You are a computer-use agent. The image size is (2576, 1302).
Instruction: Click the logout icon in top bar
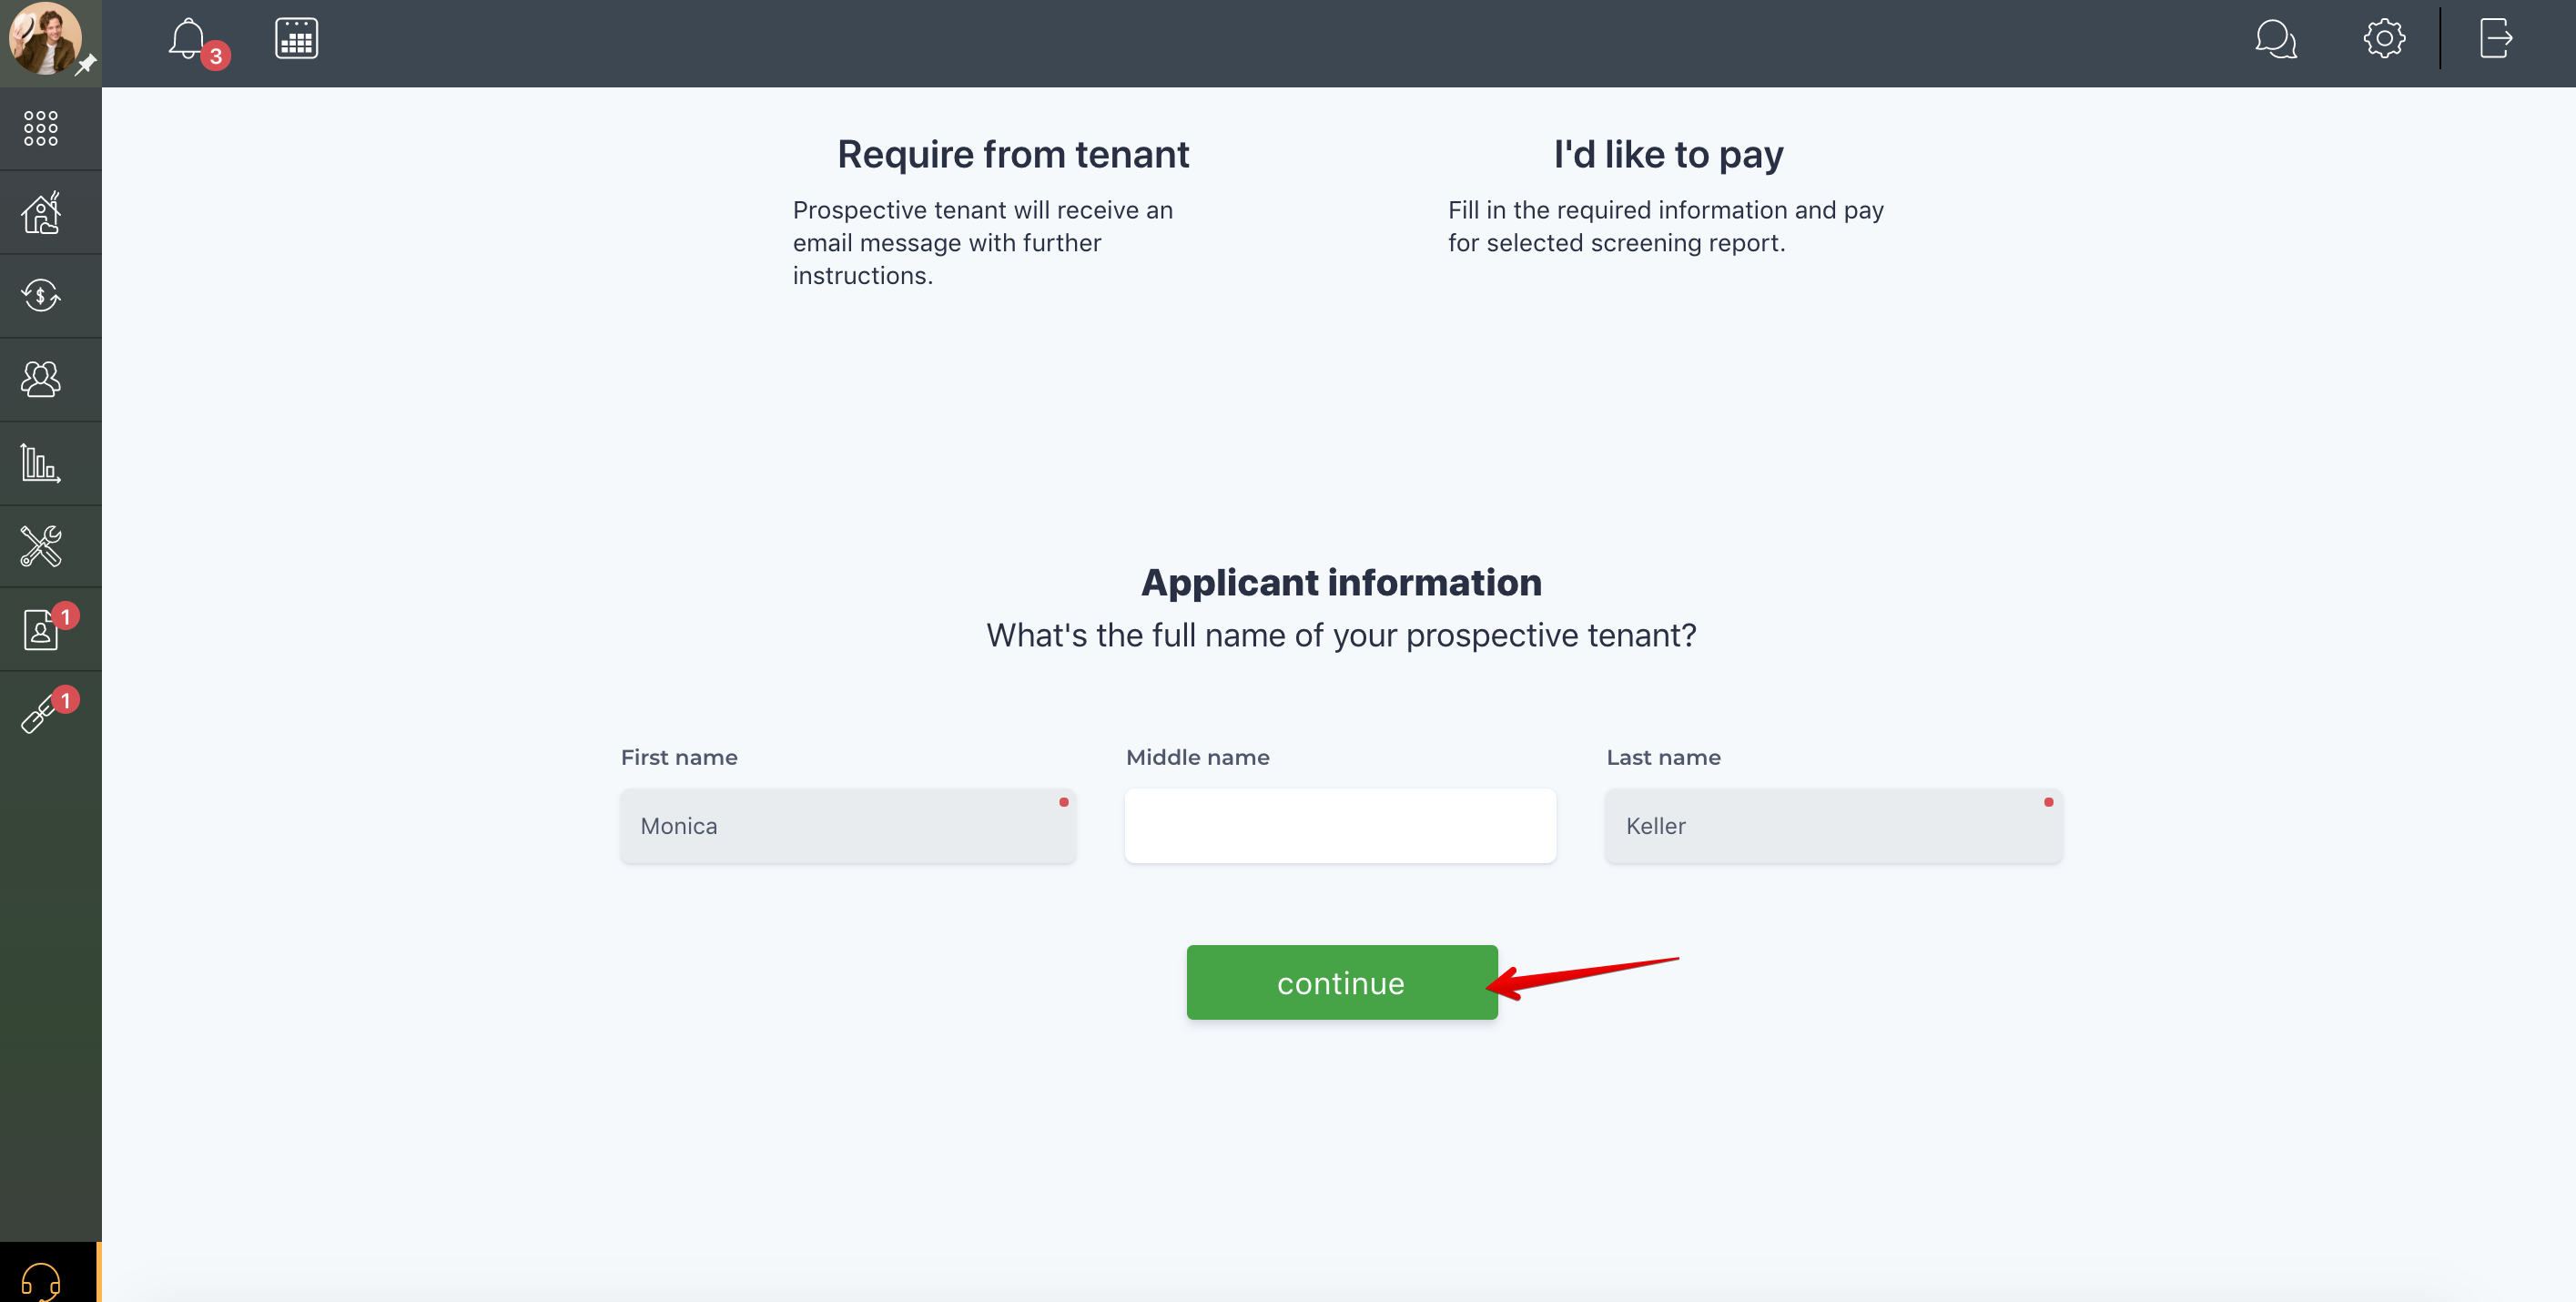(2495, 39)
